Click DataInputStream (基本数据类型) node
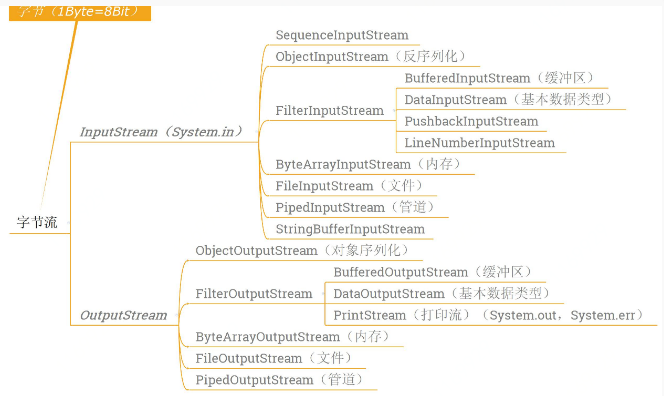This screenshot has width=664, height=396. pyautogui.click(x=508, y=100)
